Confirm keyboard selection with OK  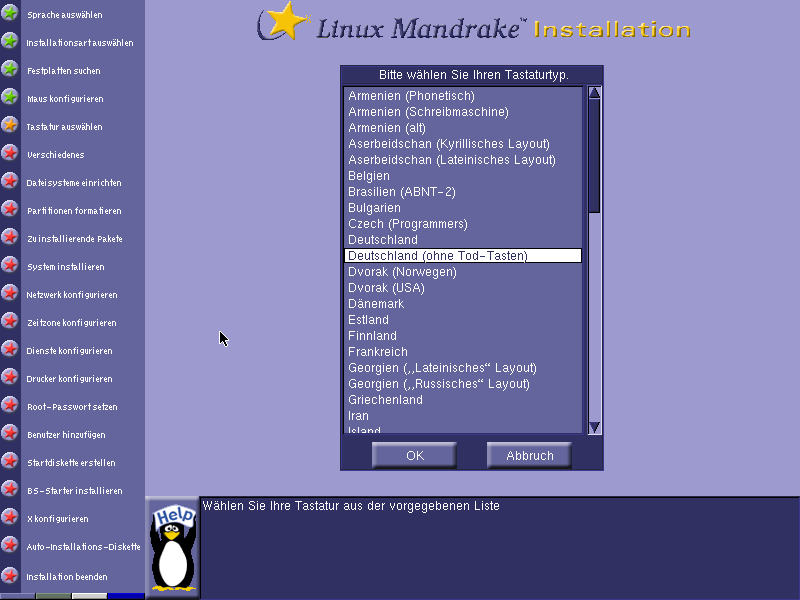(x=414, y=455)
